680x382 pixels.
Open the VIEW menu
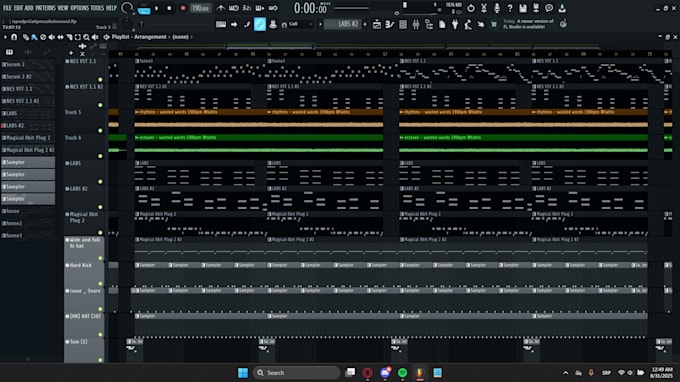click(63, 8)
